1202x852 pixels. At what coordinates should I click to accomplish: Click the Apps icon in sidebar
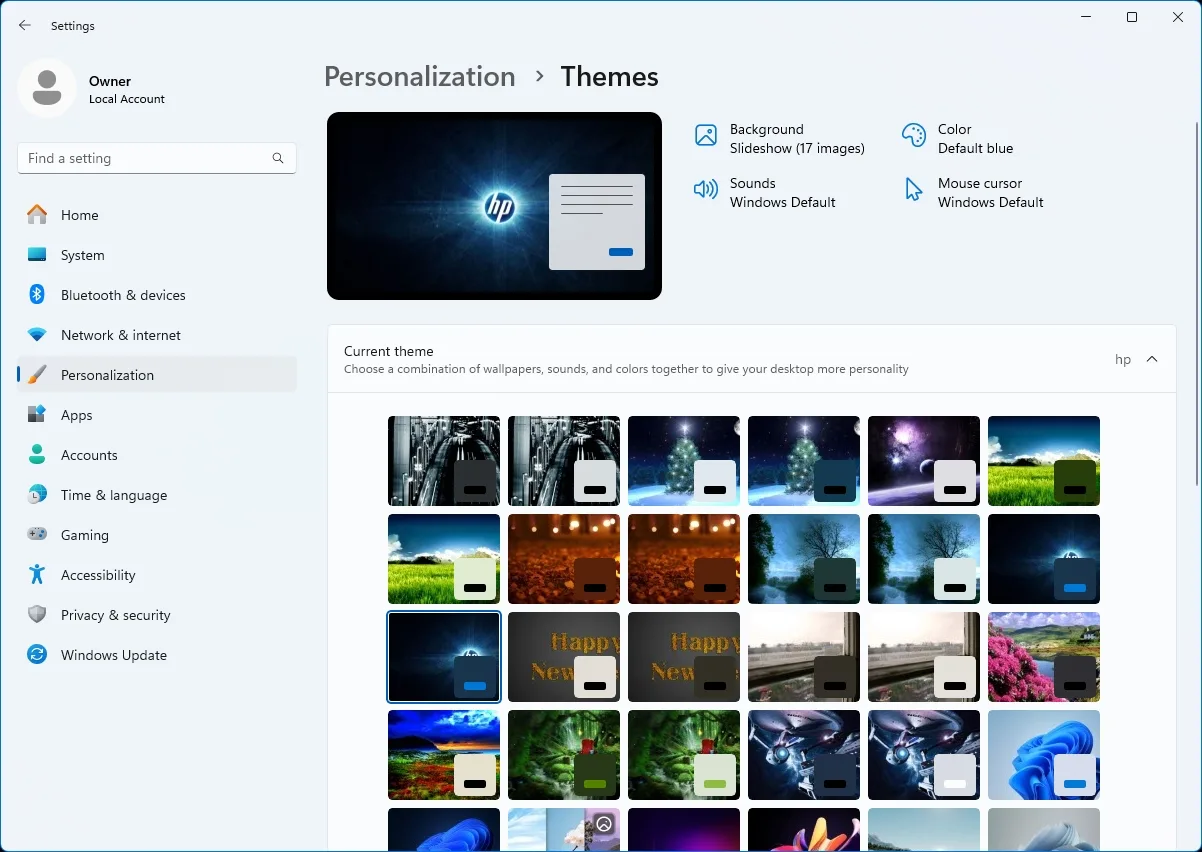[x=37, y=415]
